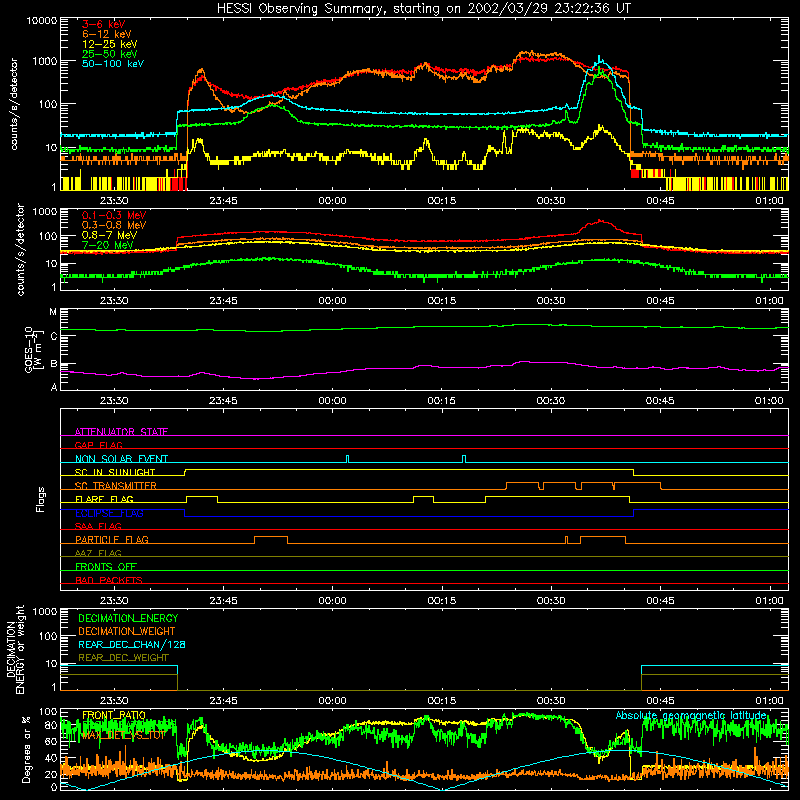Image resolution: width=800 pixels, height=800 pixels.
Task: Select the cyan 50-100 keV legend label
Action: (x=113, y=64)
